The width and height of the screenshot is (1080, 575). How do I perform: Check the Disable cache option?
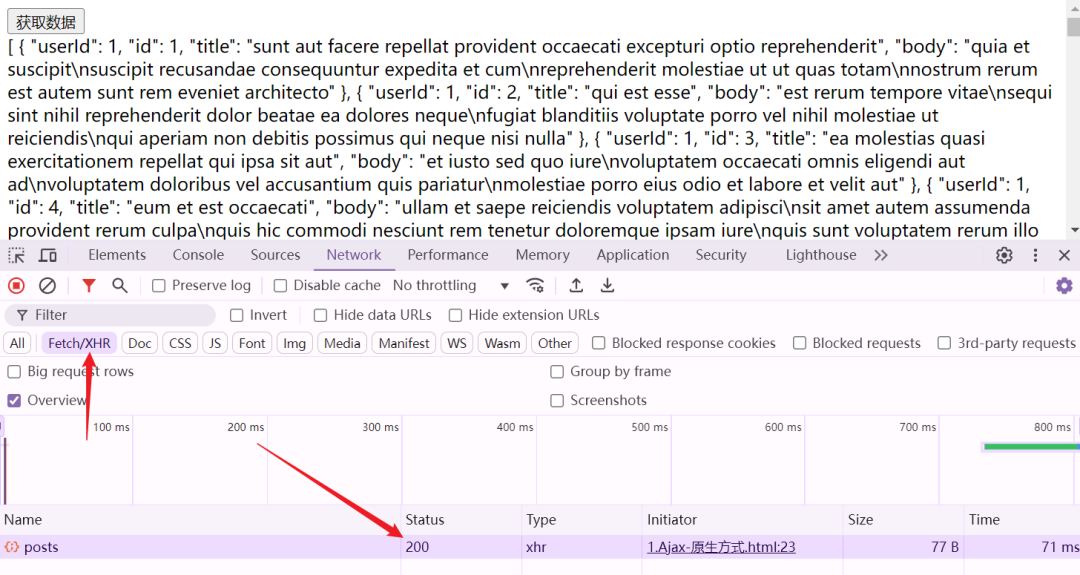[281, 286]
